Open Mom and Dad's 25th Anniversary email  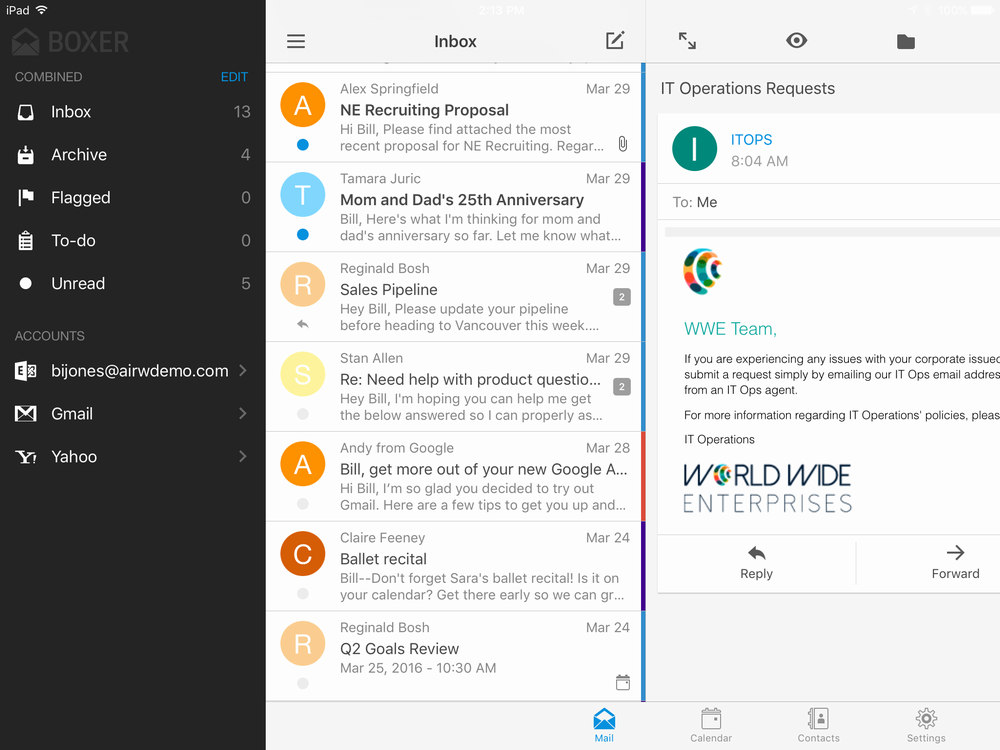coord(453,207)
